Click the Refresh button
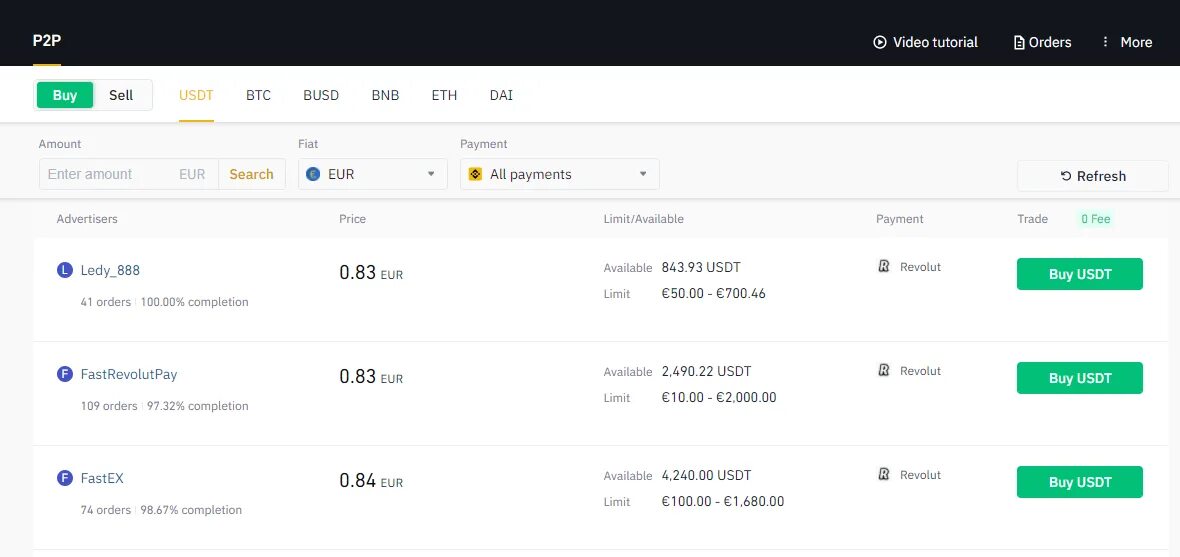Viewport: 1180px width, 557px height. tap(1093, 176)
